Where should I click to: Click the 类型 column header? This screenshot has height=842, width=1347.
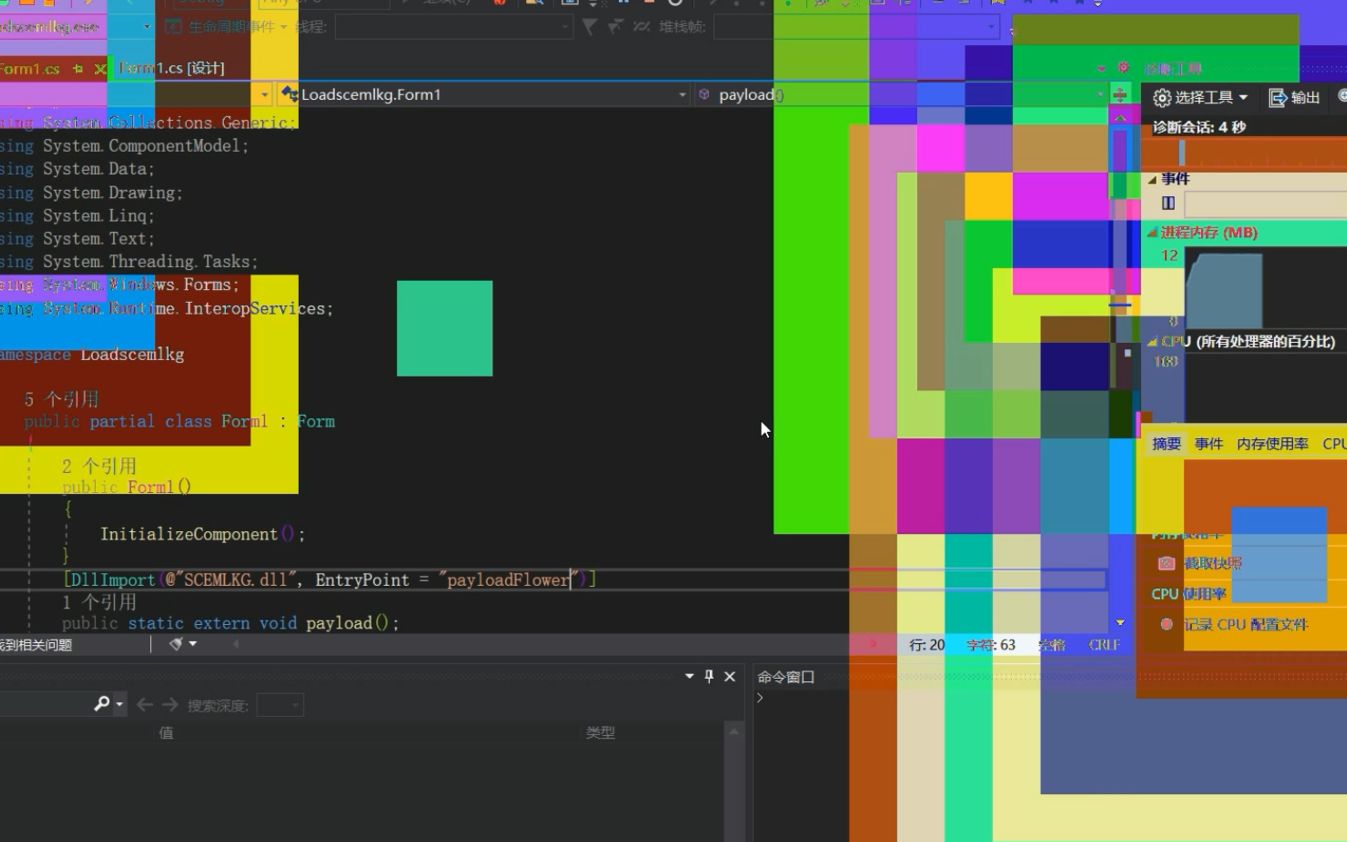[x=600, y=733]
